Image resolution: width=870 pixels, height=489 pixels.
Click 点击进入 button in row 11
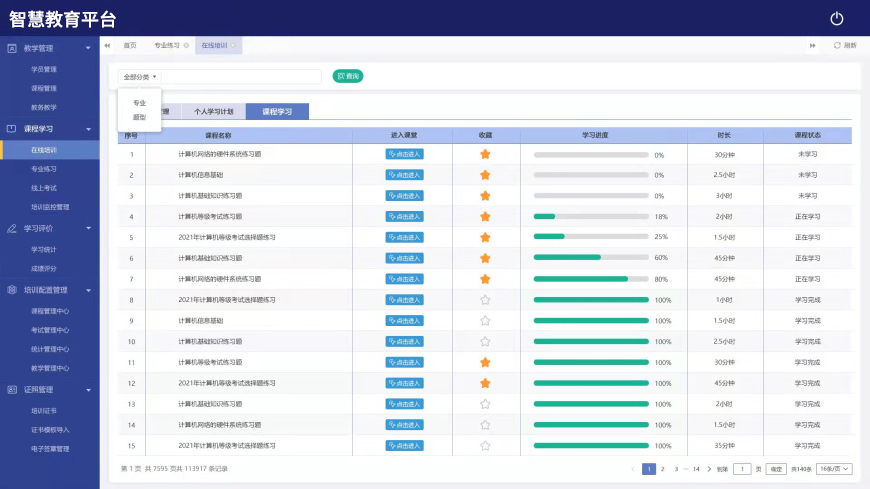point(404,362)
